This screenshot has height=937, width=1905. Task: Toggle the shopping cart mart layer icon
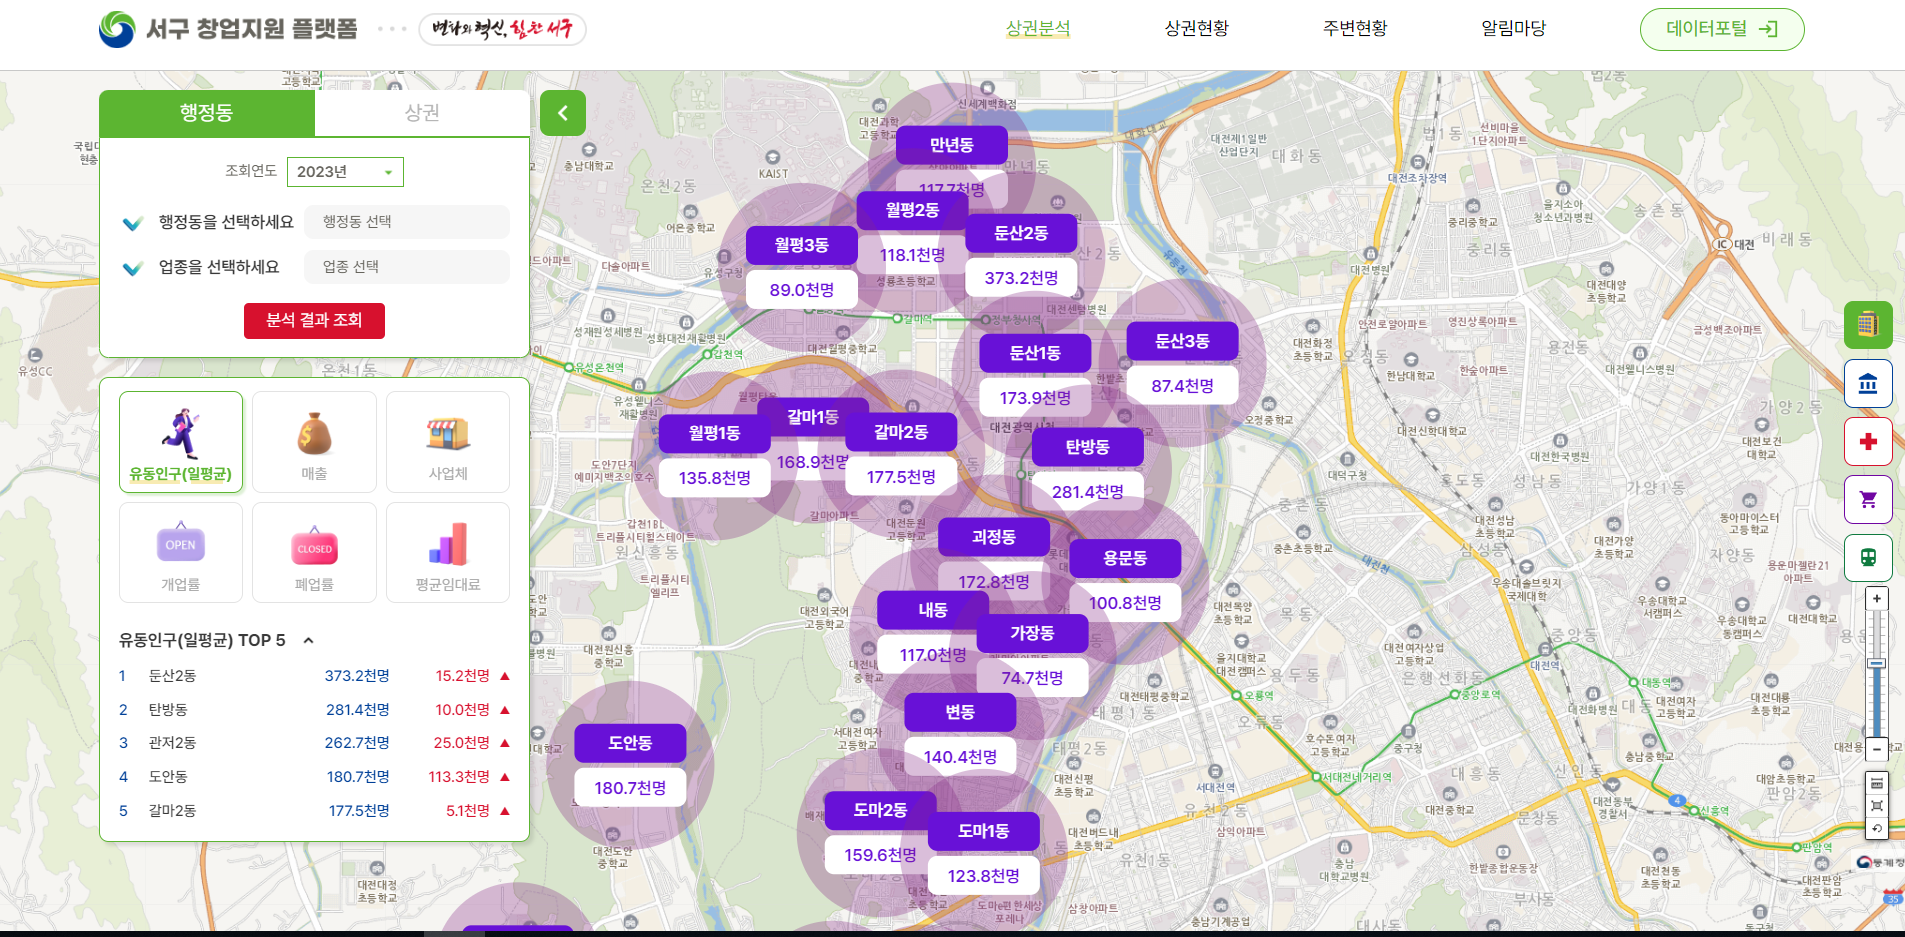click(x=1868, y=499)
